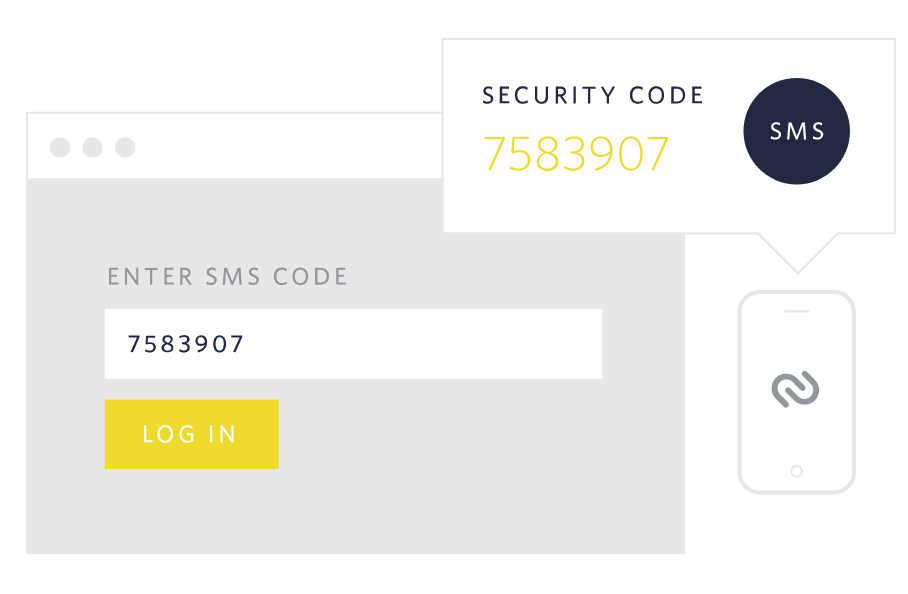The height and width of the screenshot is (594, 908).
Task: Tap the phone's top speaker slot
Action: pyautogui.click(x=796, y=311)
